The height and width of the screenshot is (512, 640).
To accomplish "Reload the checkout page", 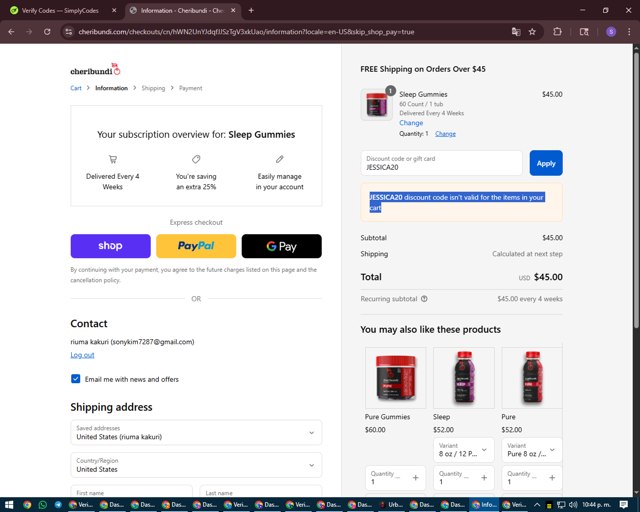I will (47, 31).
